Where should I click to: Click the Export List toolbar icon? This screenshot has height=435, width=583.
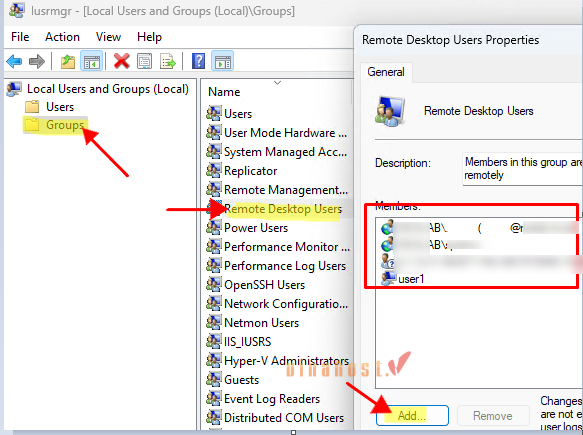(x=168, y=61)
